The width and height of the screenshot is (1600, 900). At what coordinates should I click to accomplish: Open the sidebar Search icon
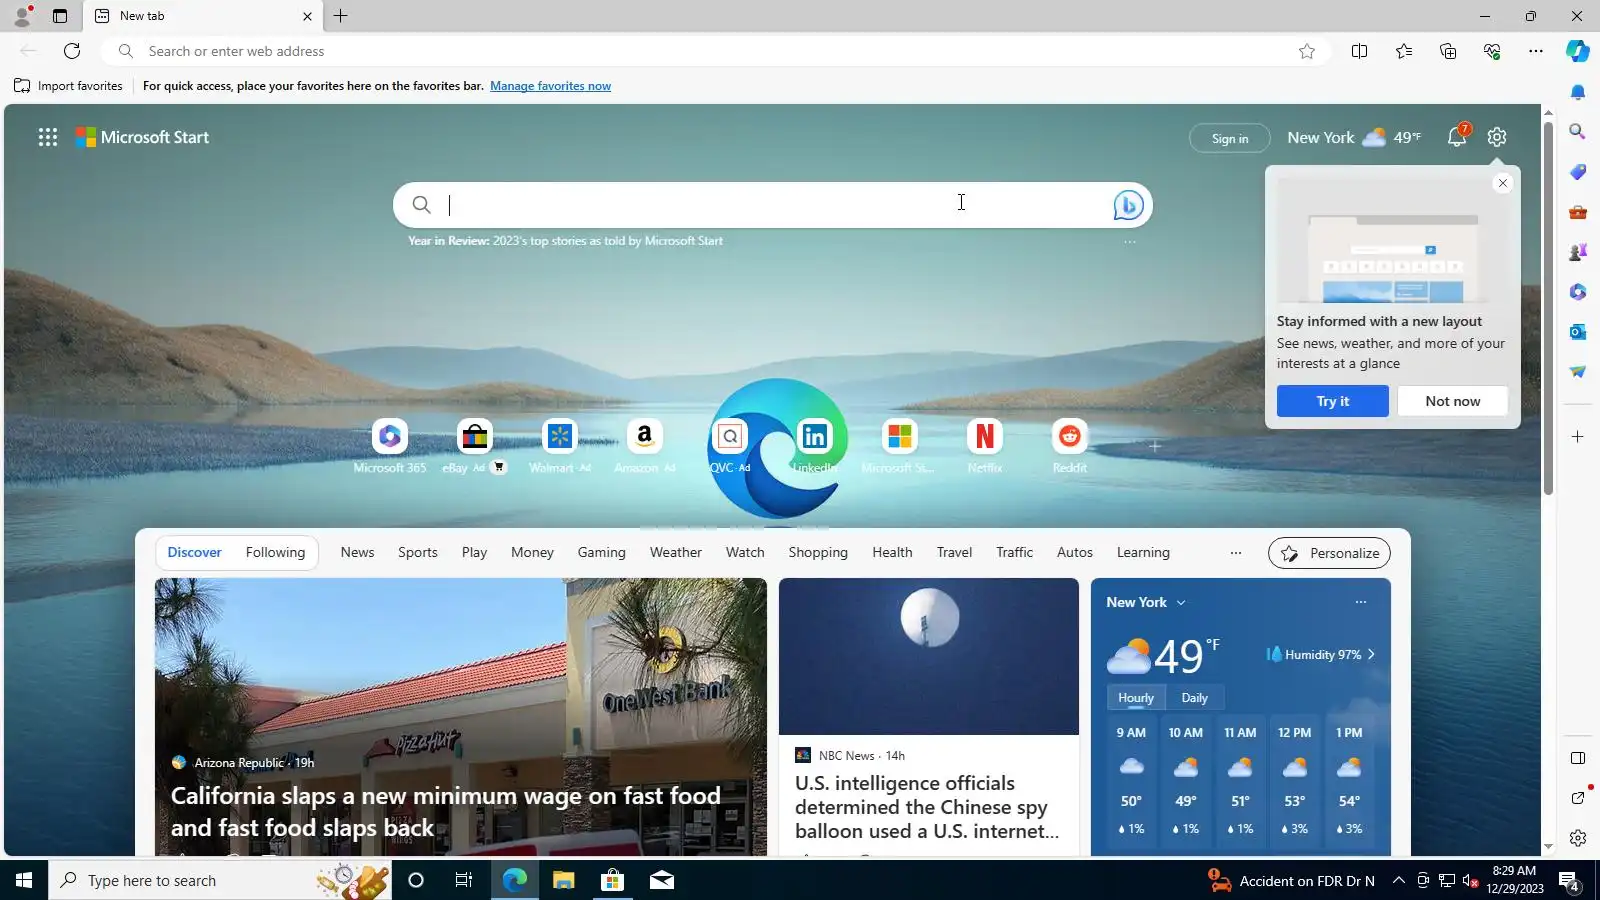point(1577,132)
